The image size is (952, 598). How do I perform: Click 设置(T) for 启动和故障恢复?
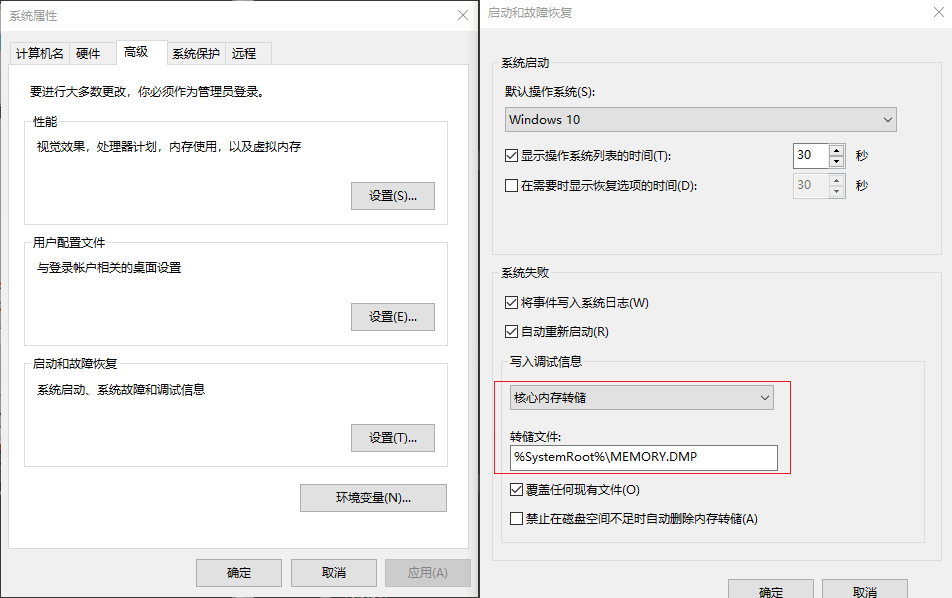tap(392, 438)
